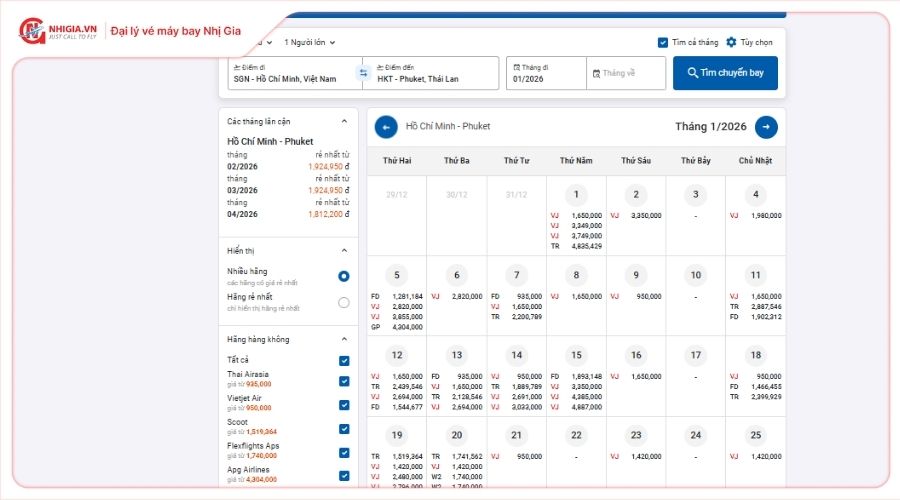Screen dimensions: 900x500
Task: Click the departure plane icon at Điểm đi
Action: tap(237, 67)
